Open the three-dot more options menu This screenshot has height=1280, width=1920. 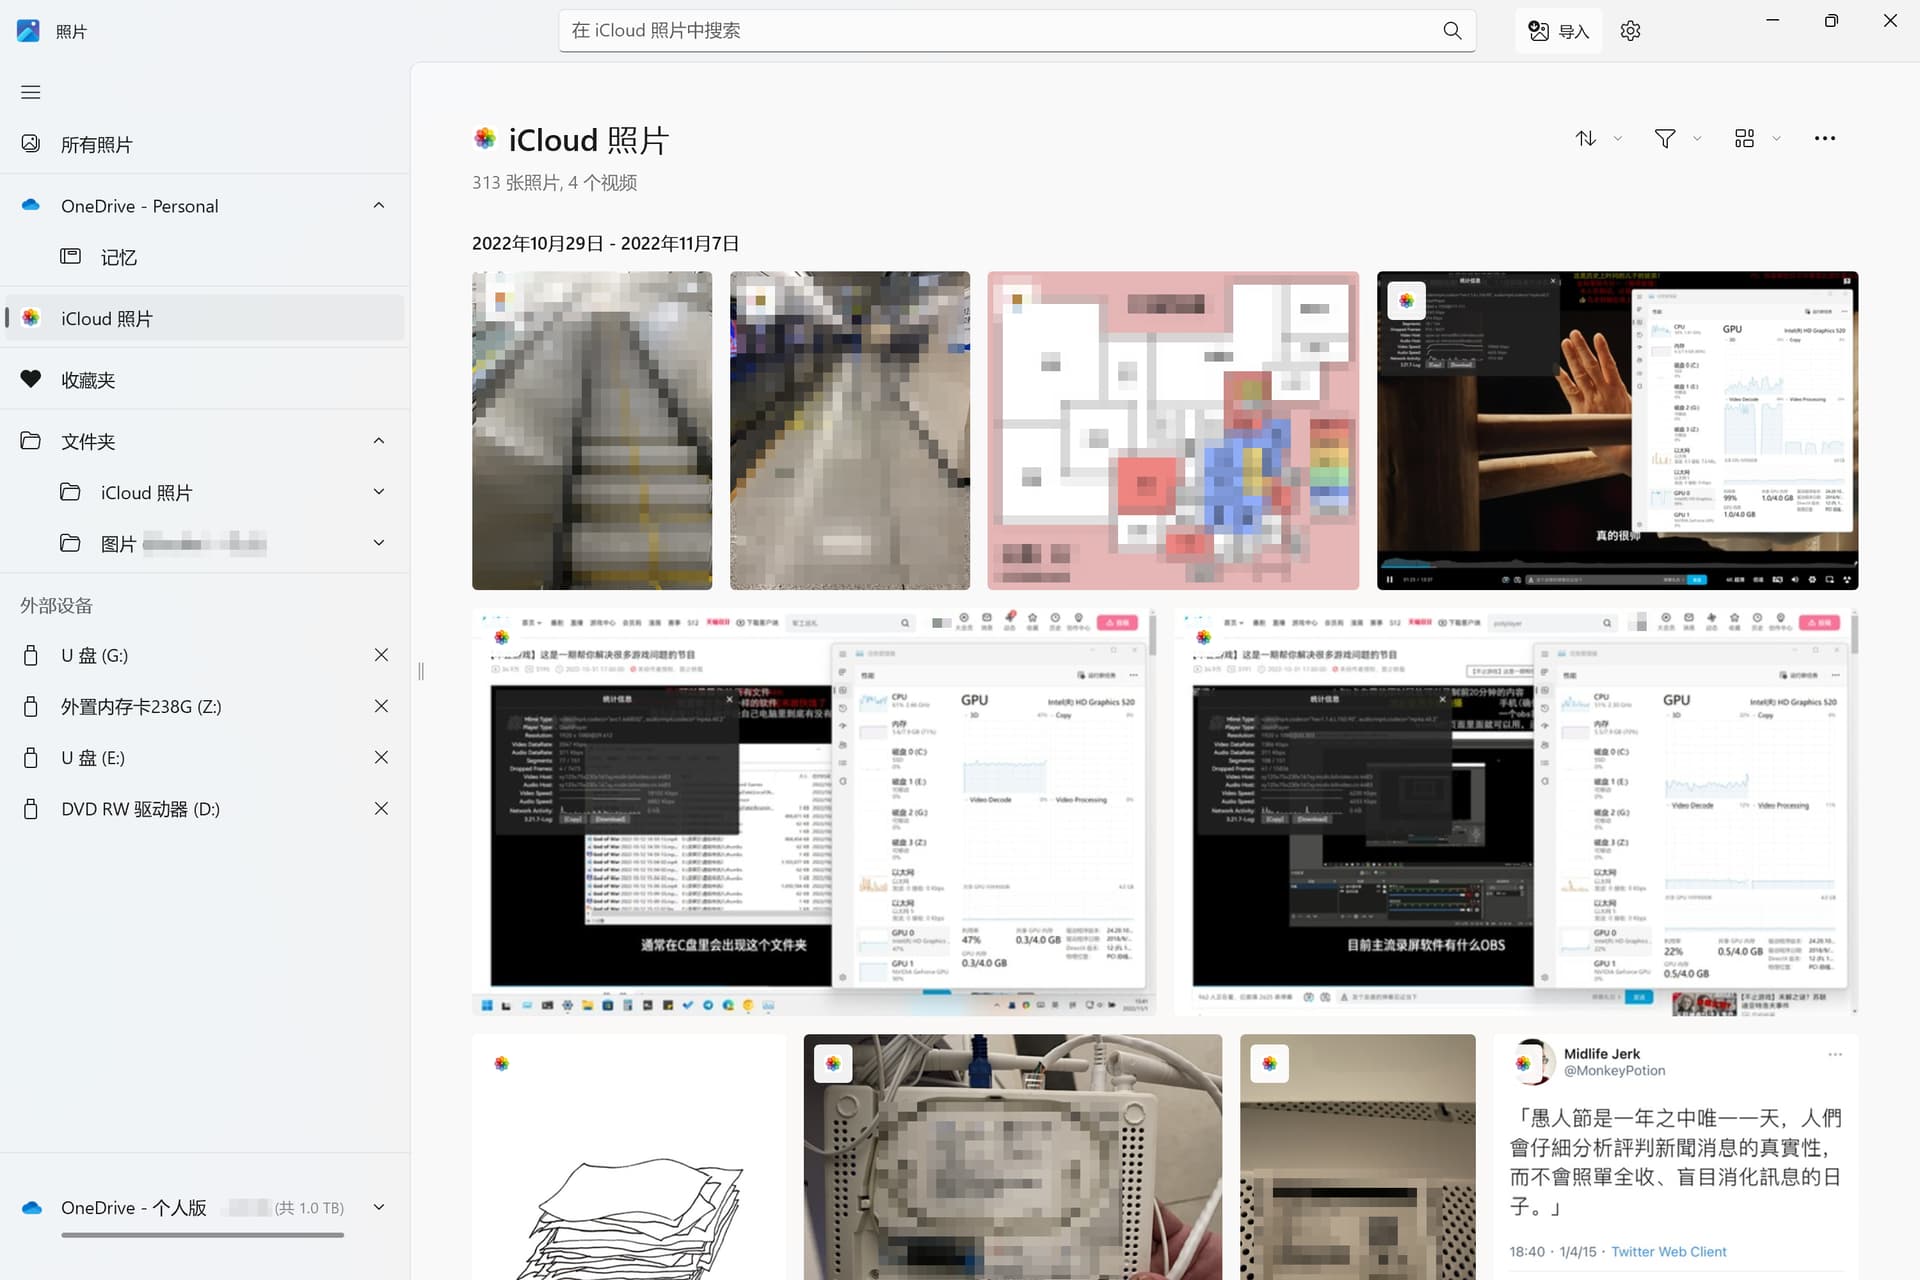[1824, 139]
